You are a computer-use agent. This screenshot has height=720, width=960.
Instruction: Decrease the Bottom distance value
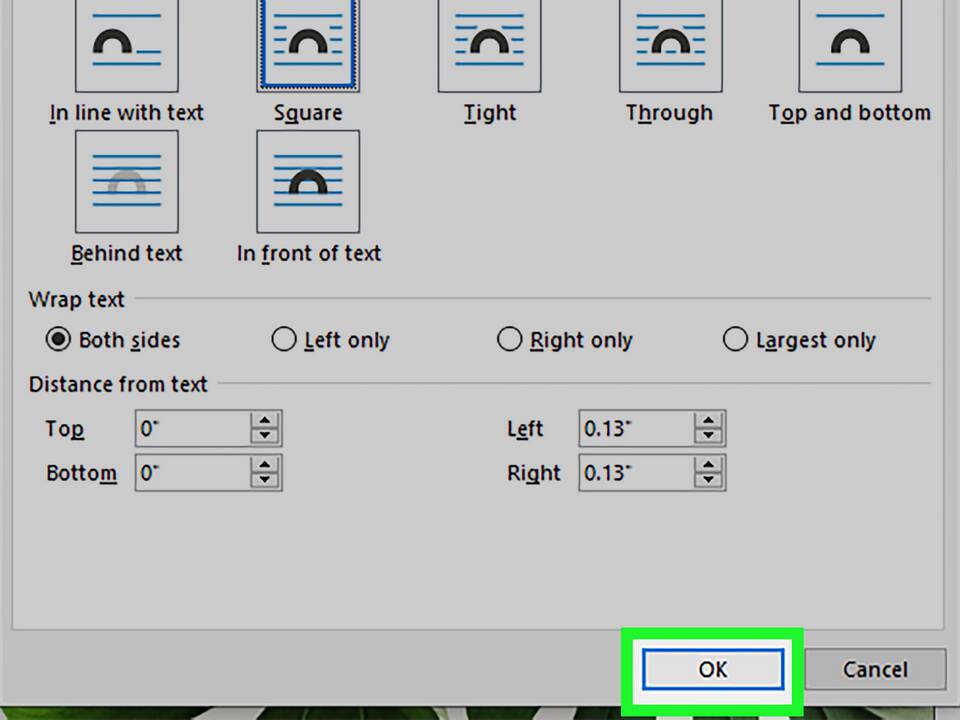264,479
